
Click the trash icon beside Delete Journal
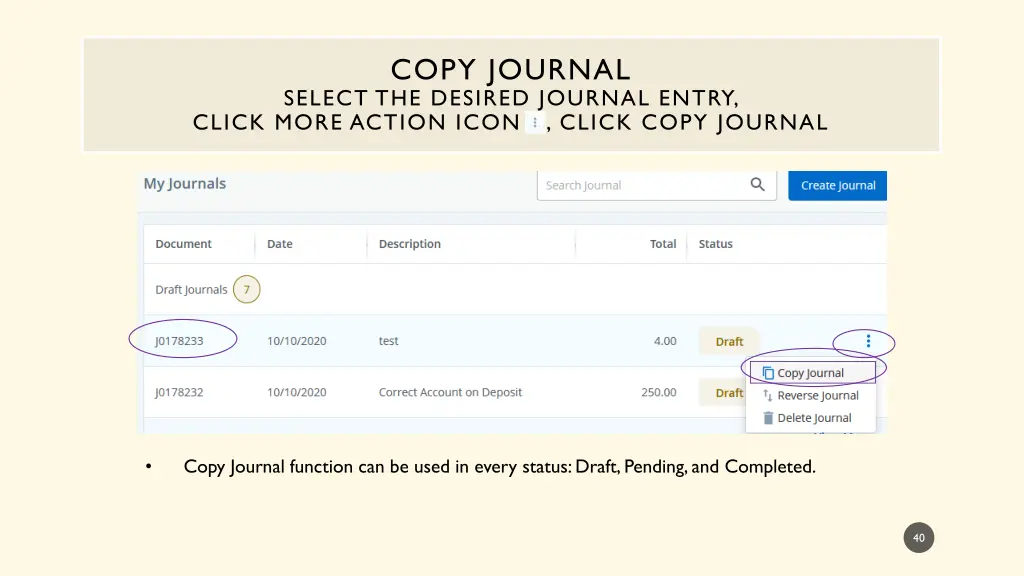pos(767,417)
